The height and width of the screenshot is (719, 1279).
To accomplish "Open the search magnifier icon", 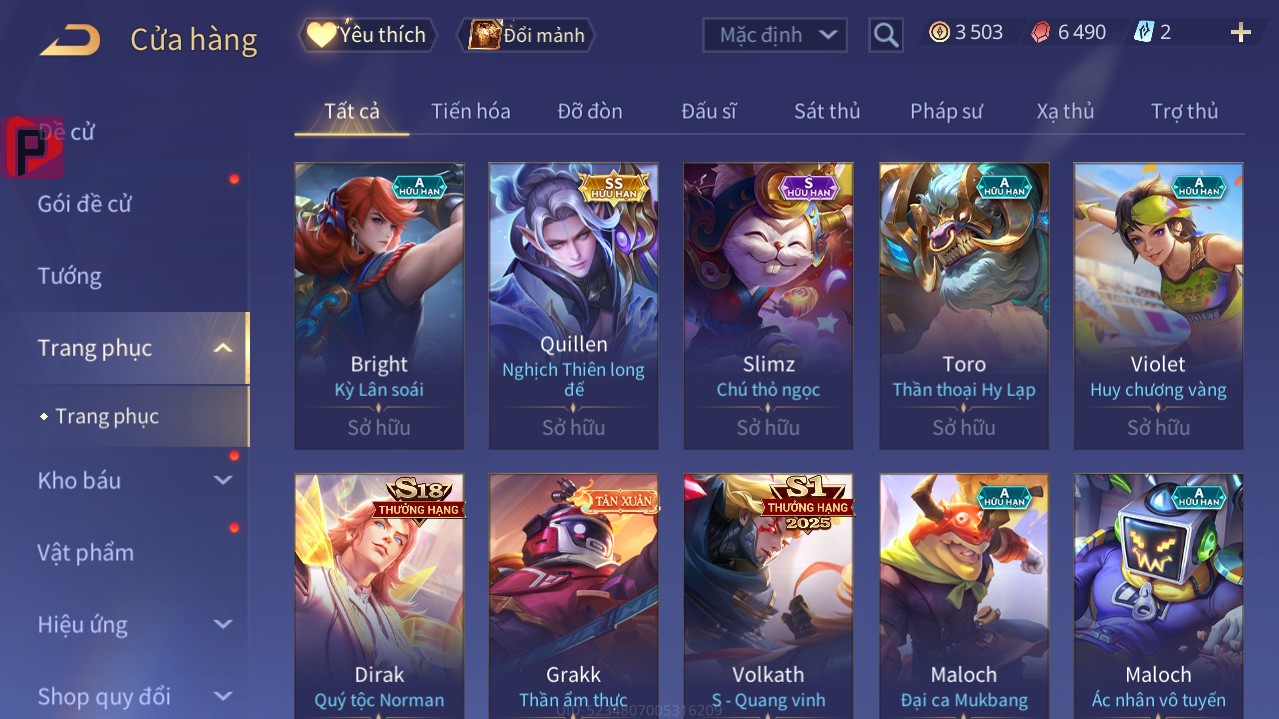I will point(886,35).
